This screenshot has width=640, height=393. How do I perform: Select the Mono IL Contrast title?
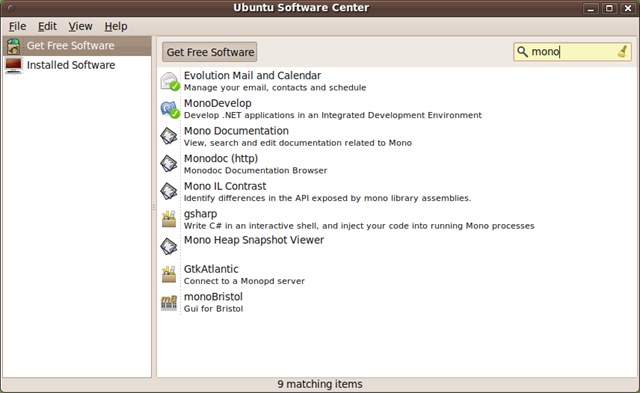coord(225,186)
